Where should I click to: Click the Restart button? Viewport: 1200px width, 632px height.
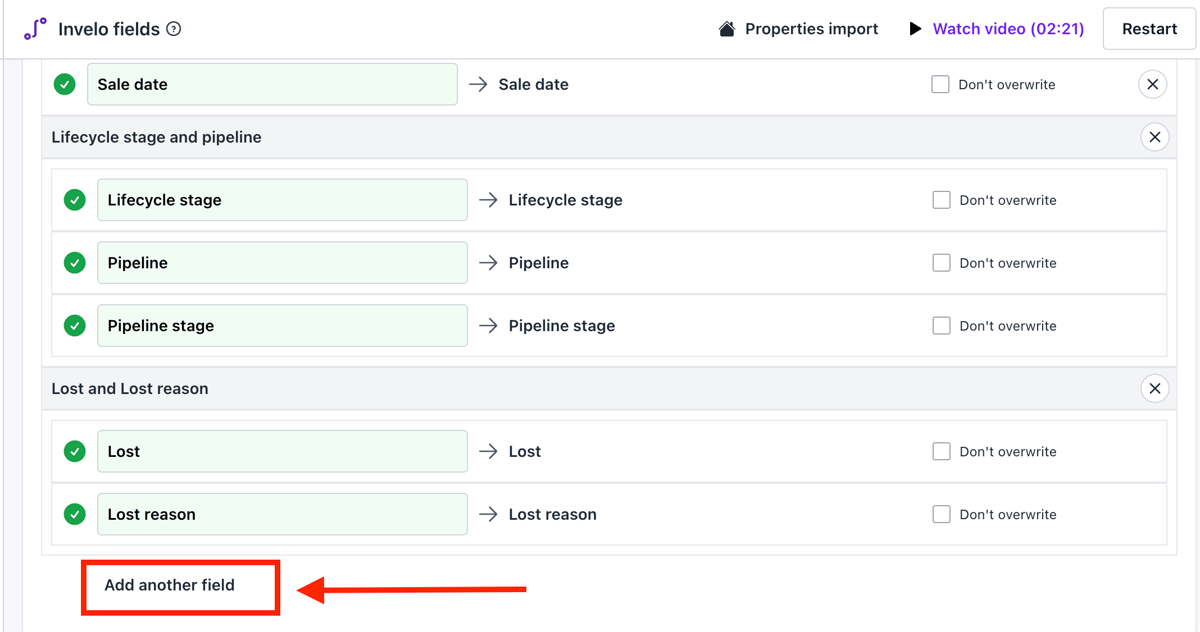click(1149, 29)
